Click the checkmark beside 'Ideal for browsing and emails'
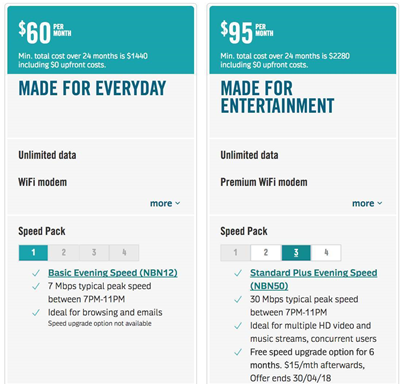400x384 pixels. click(36, 313)
